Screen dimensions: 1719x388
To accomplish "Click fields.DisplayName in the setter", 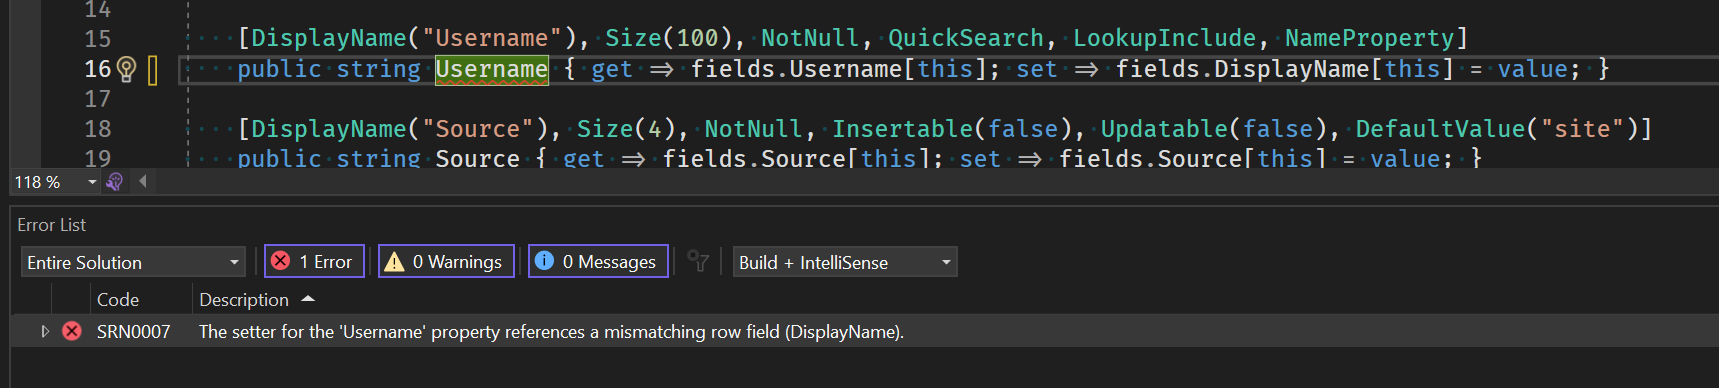I will [1242, 69].
